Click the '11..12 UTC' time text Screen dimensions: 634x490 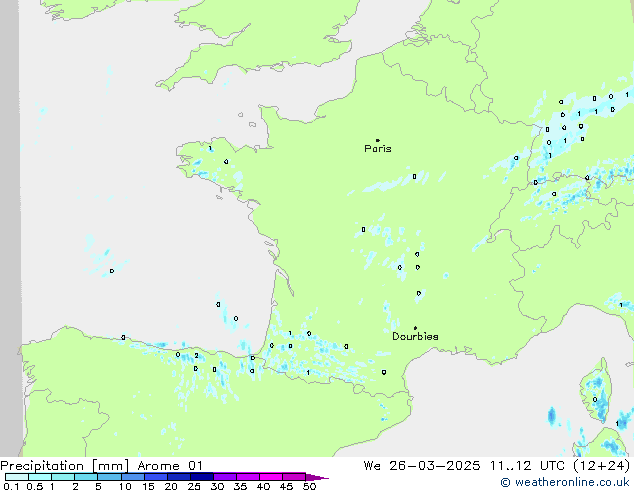coord(527,466)
